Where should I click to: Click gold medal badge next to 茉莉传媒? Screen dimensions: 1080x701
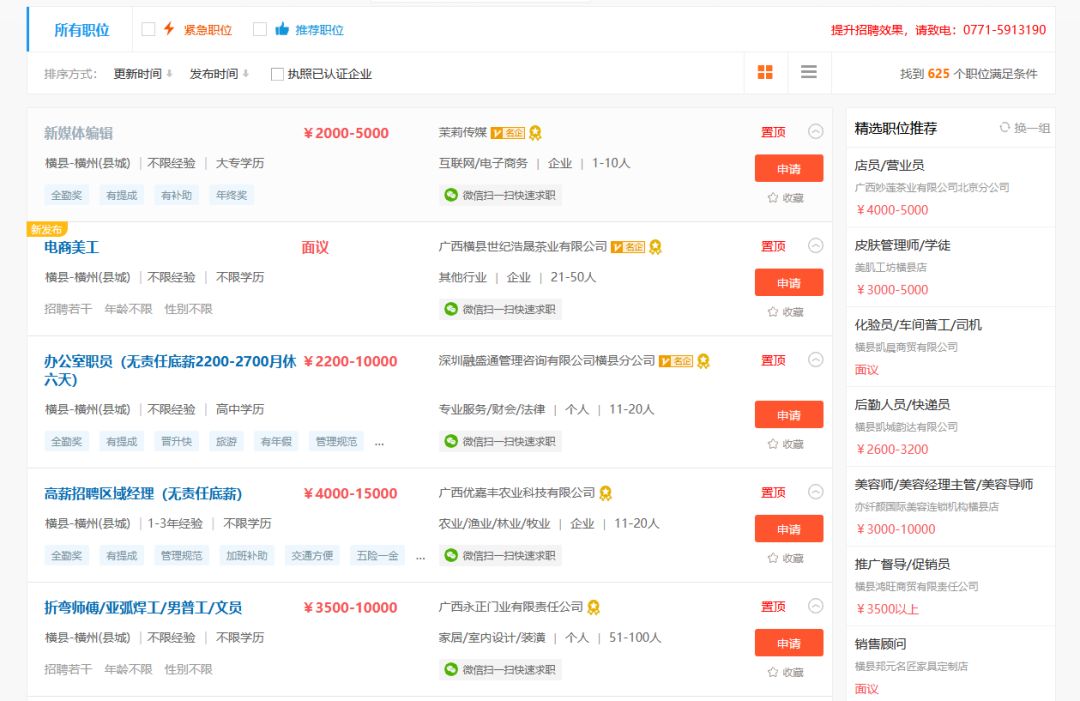point(535,132)
